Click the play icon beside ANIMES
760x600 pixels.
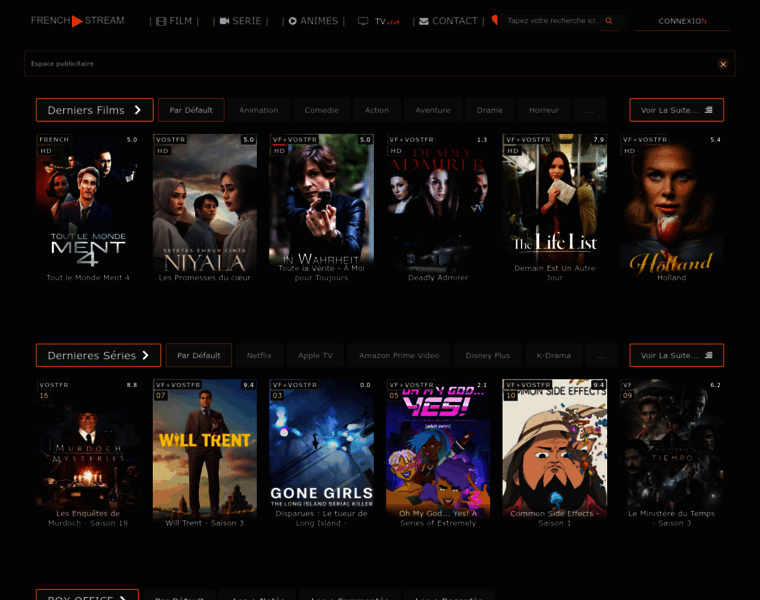tap(293, 21)
